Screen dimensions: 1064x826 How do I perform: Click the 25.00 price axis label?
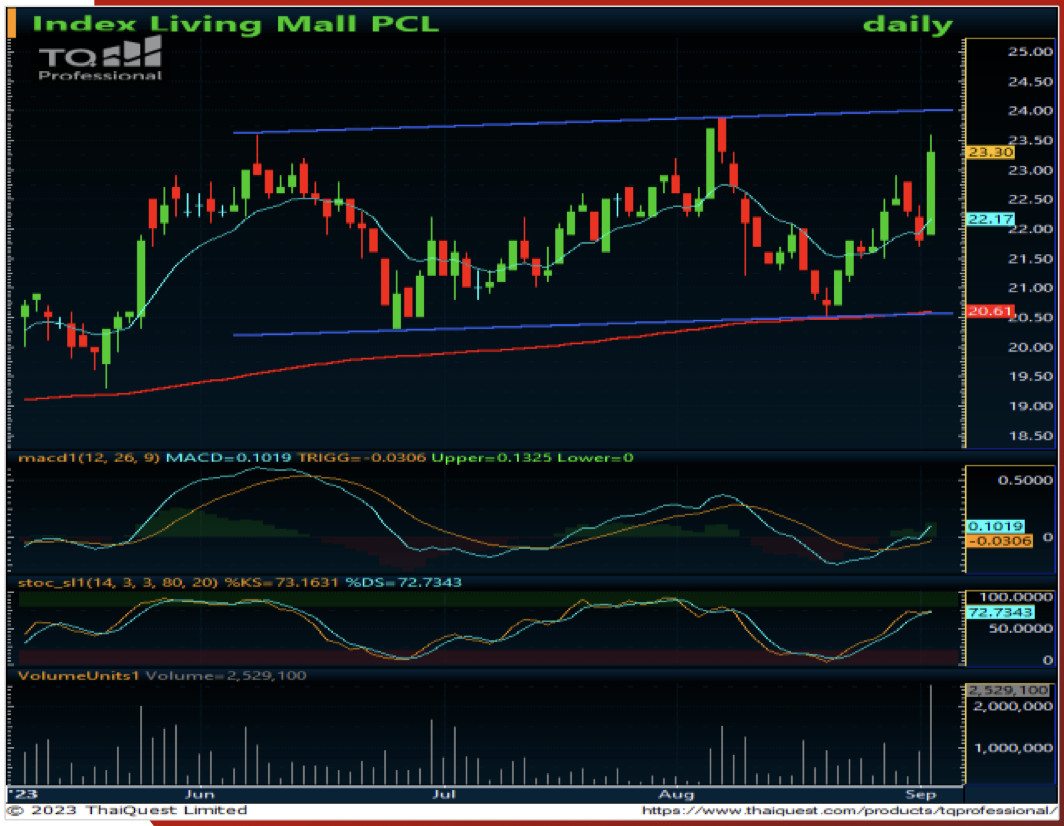click(x=1030, y=52)
